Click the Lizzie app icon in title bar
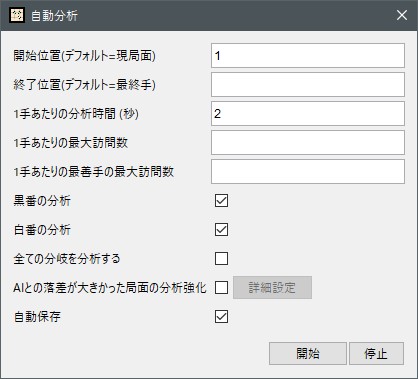The width and height of the screenshot is (418, 379). (17, 15)
